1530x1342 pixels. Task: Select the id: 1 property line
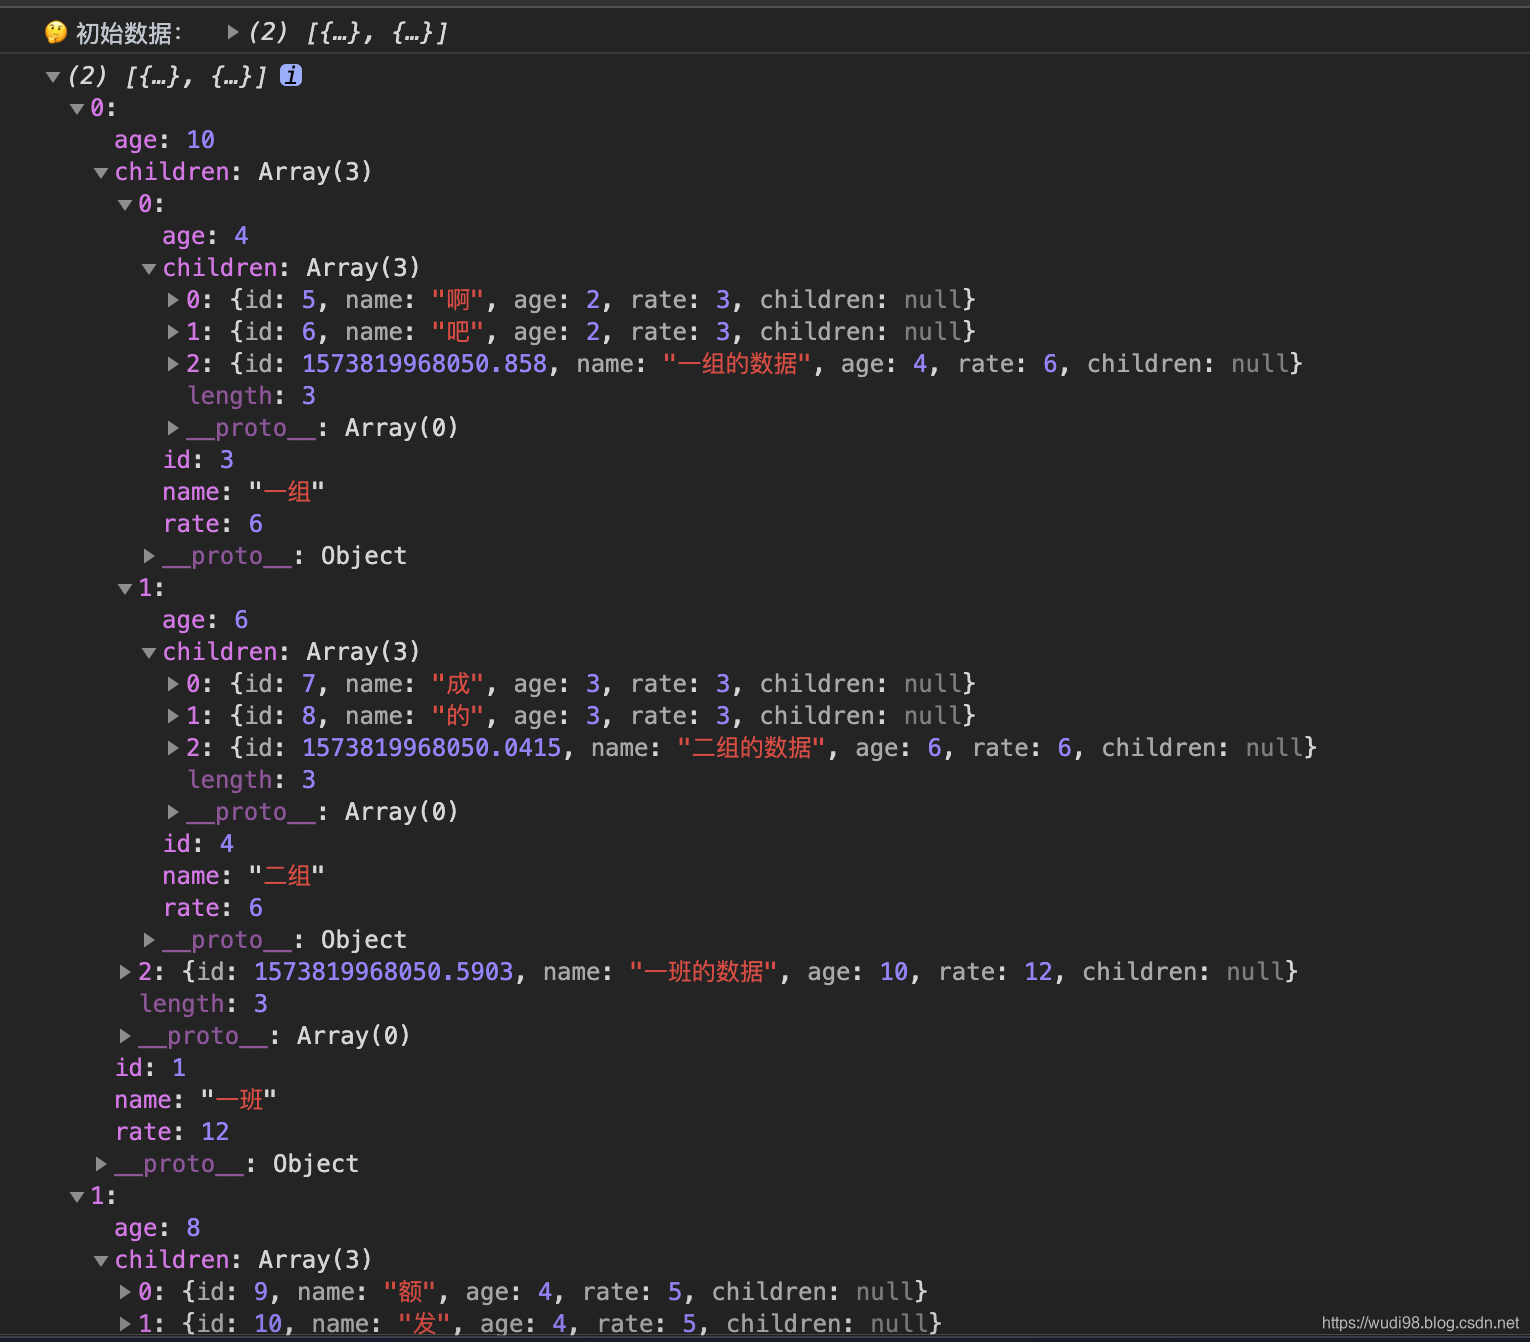coord(150,1068)
